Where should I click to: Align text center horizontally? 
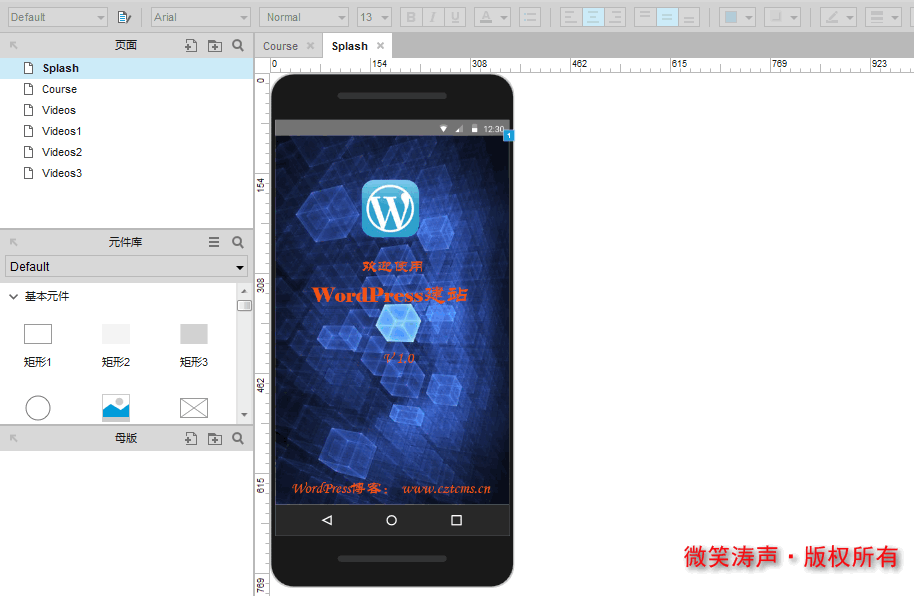click(593, 17)
